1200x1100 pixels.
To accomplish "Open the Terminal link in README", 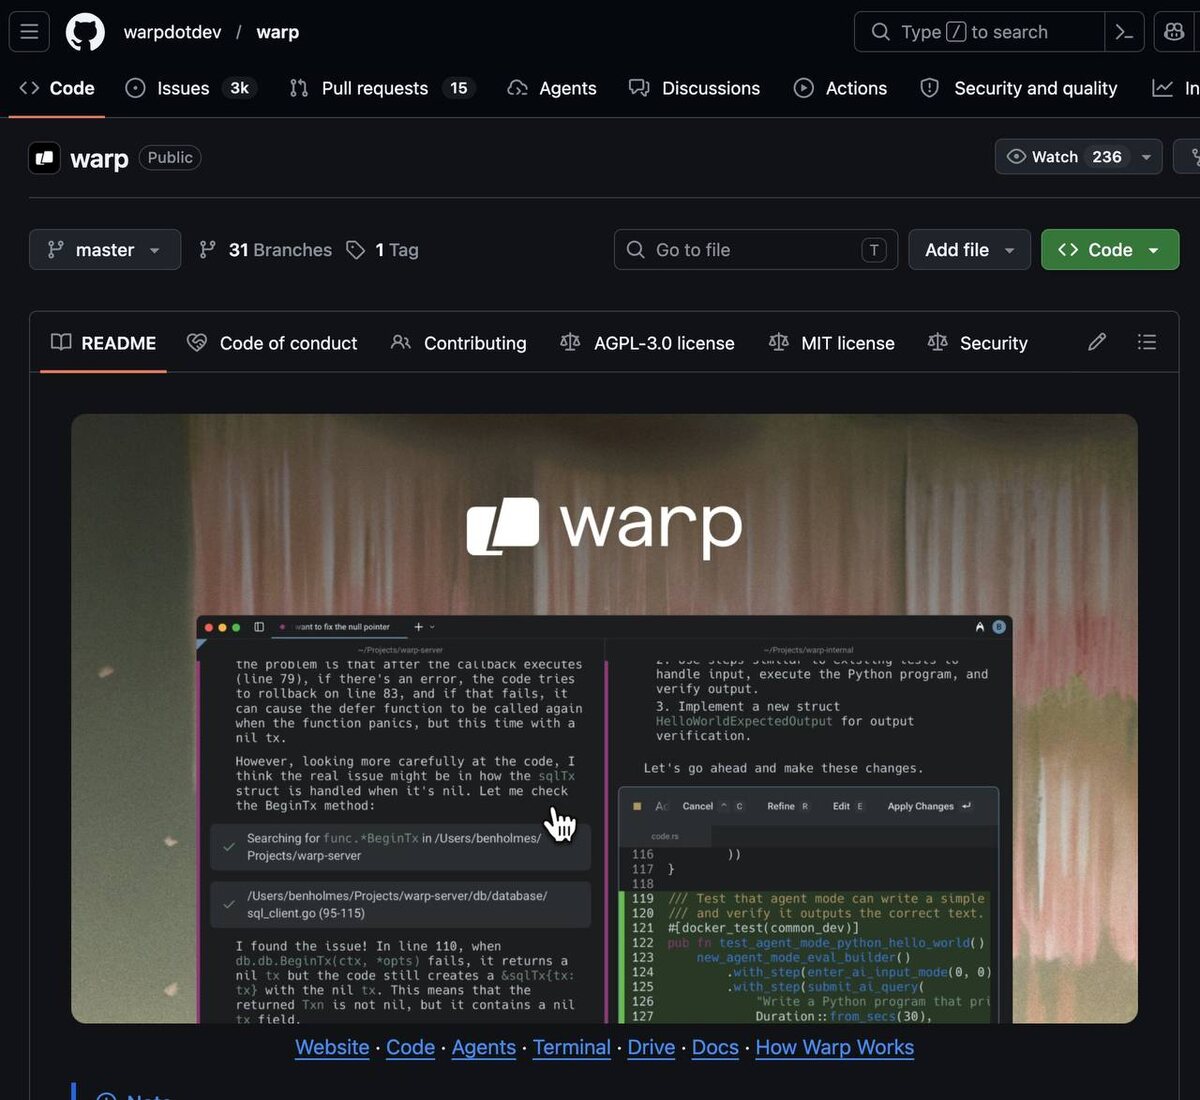I will click(571, 1047).
